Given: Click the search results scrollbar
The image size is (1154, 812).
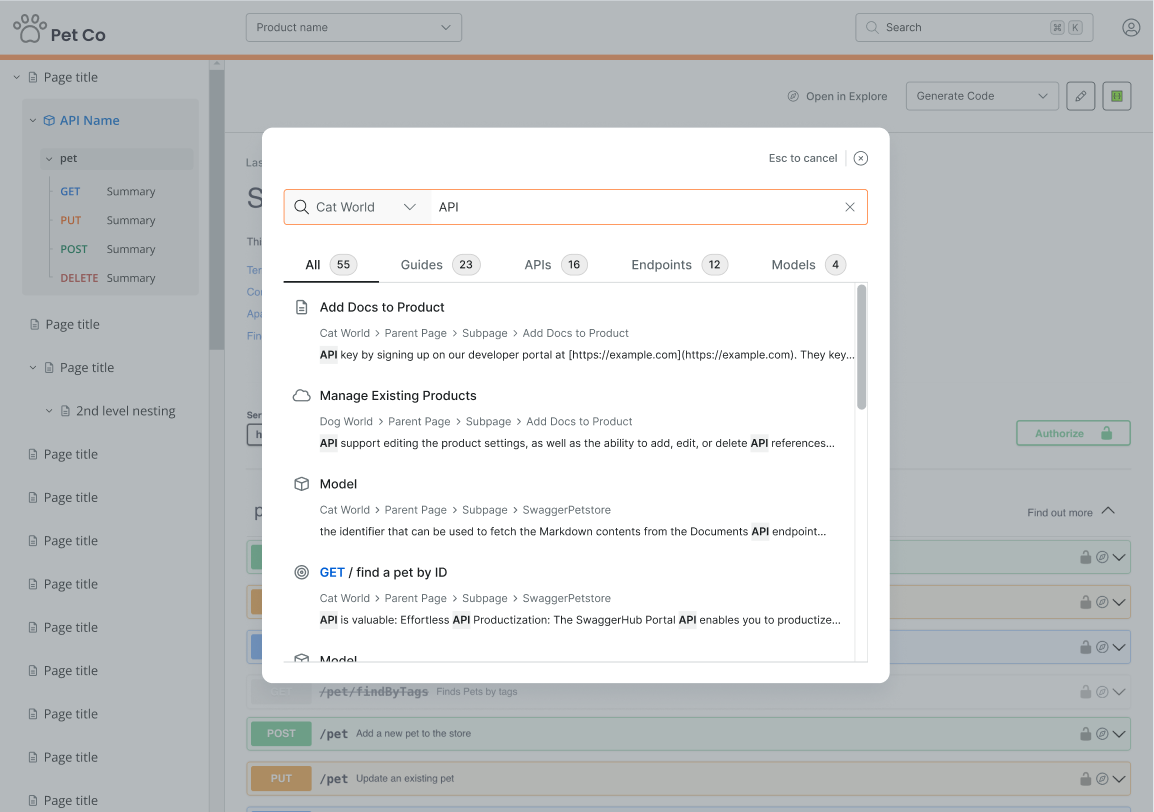Looking at the screenshot, I should tap(861, 348).
